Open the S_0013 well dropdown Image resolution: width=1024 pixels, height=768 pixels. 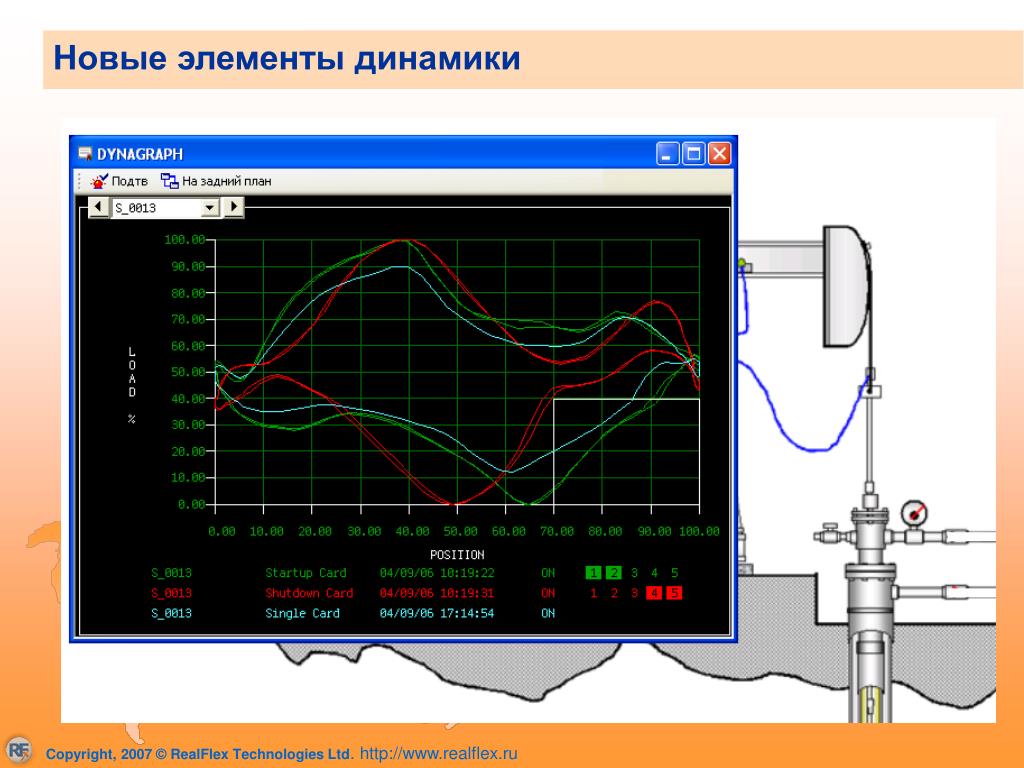pos(209,208)
